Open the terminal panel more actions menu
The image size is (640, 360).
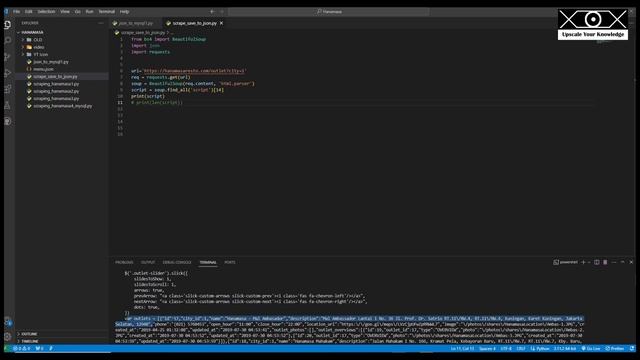[614, 262]
